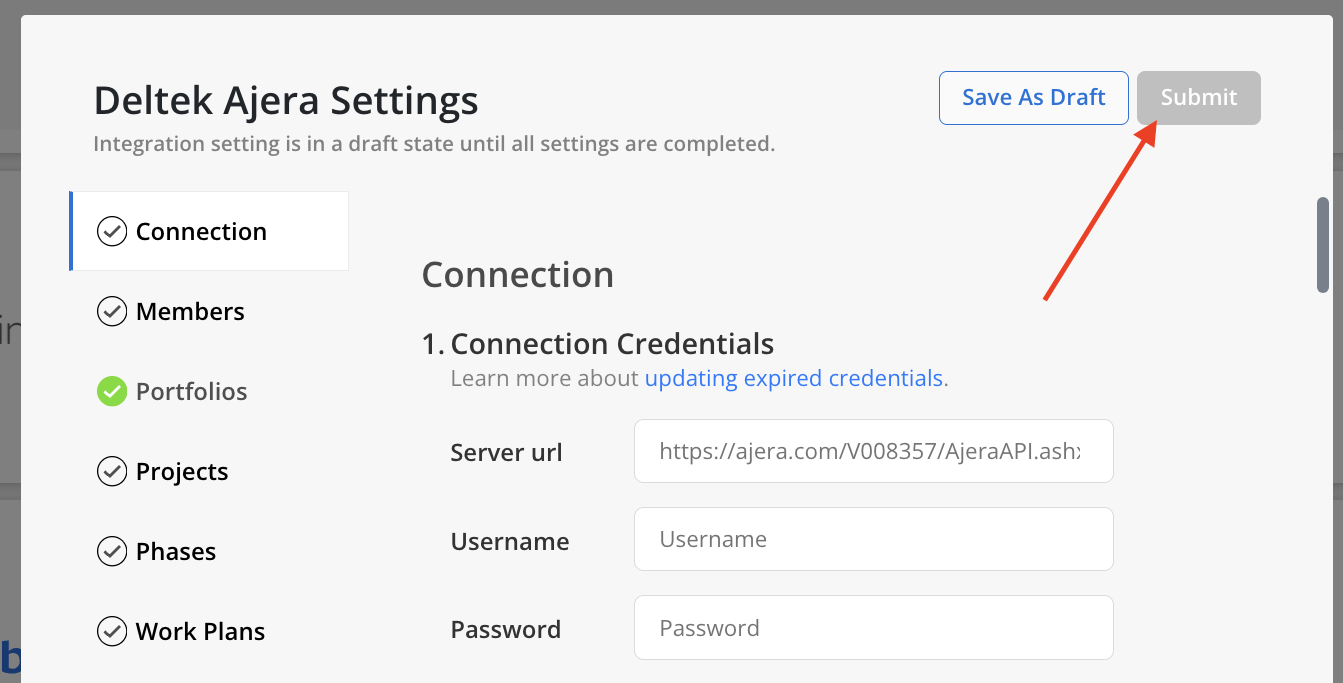Image resolution: width=1343 pixels, height=683 pixels.
Task: Focus the Server url input field
Action: pyautogui.click(x=873, y=451)
